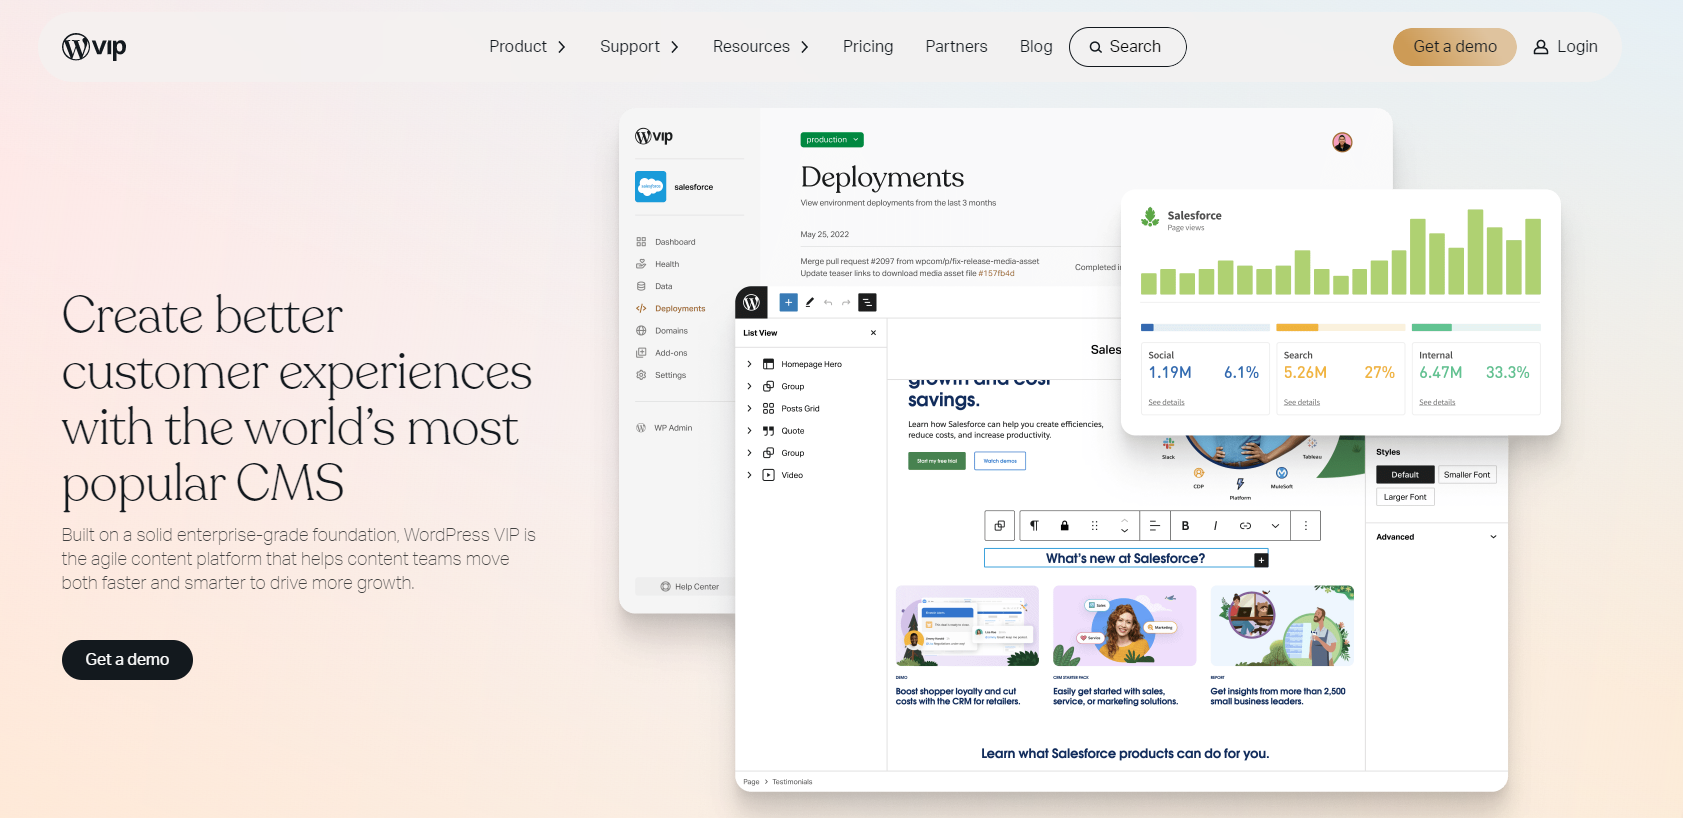The height and width of the screenshot is (818, 1683).
Task: Close the List View panel
Action: (873, 333)
